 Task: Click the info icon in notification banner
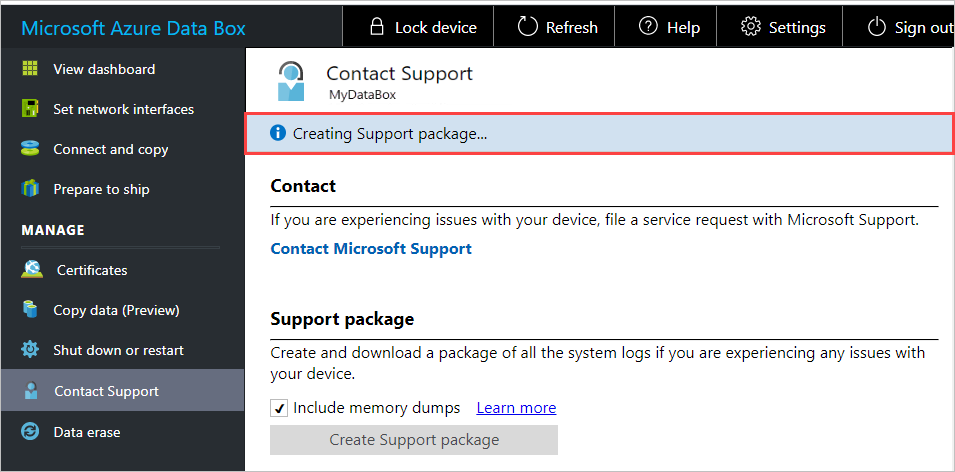pos(278,133)
